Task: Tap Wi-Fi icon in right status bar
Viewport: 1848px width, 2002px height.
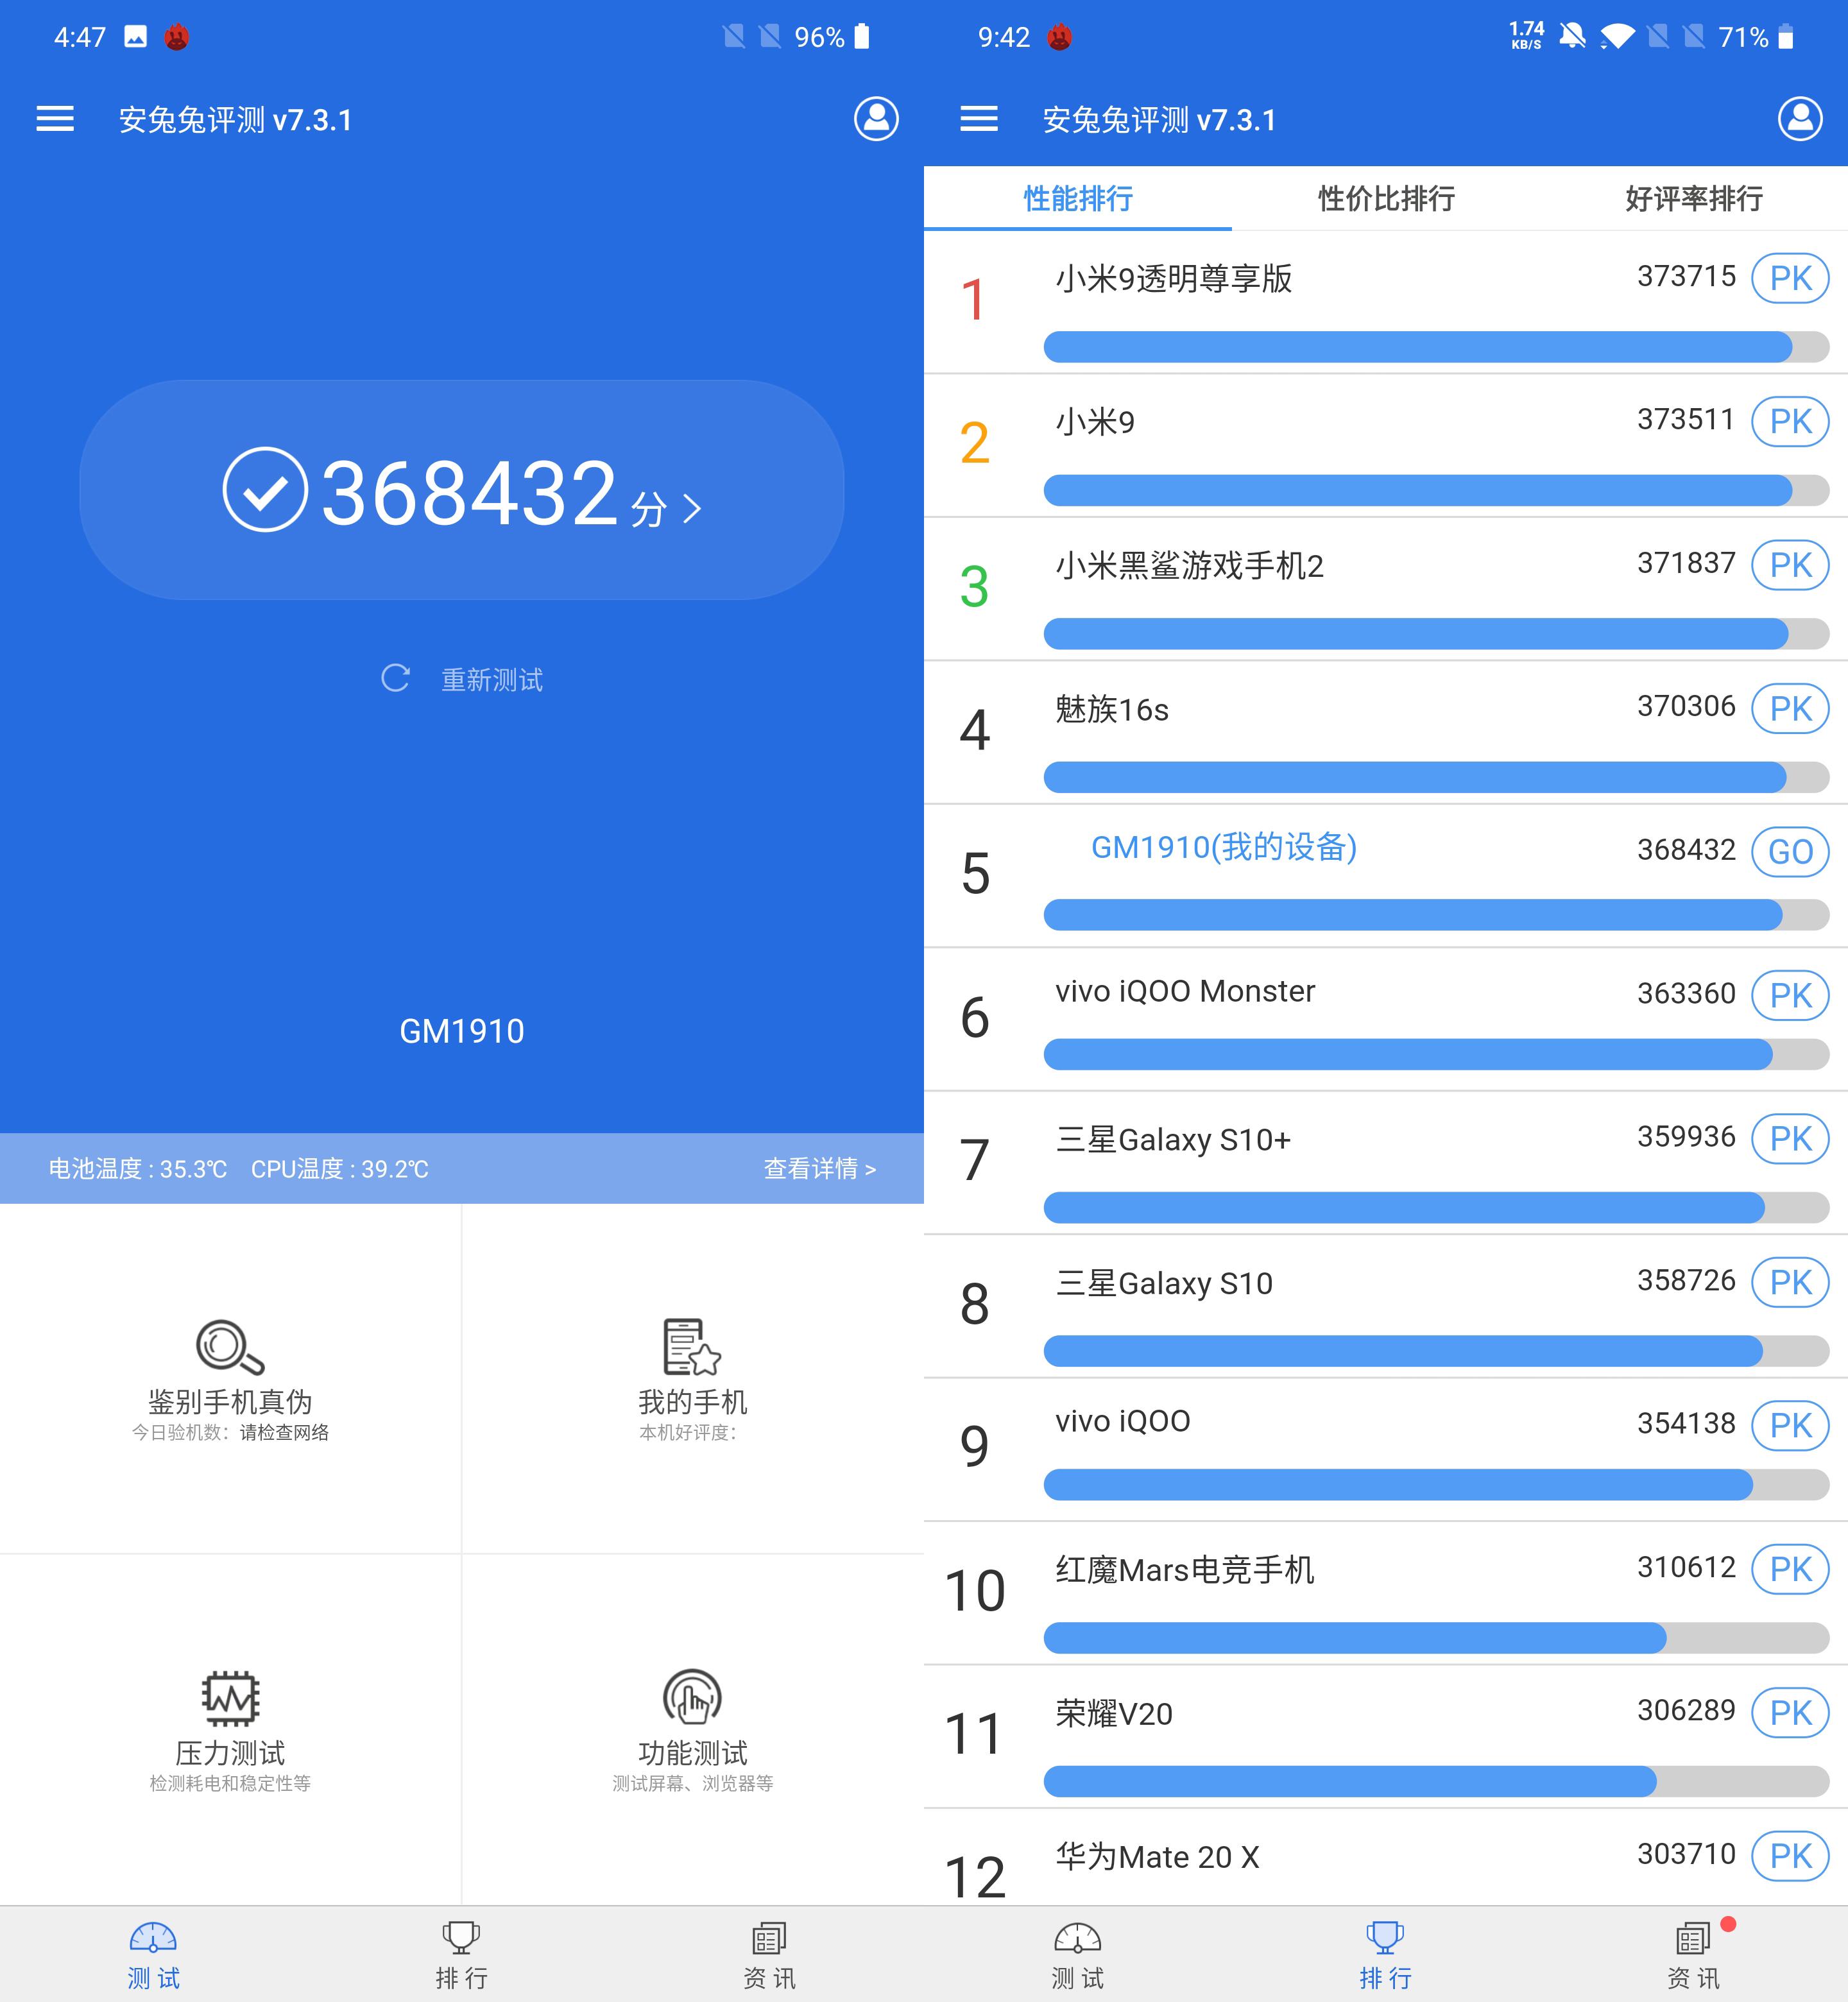Action: click(1617, 37)
